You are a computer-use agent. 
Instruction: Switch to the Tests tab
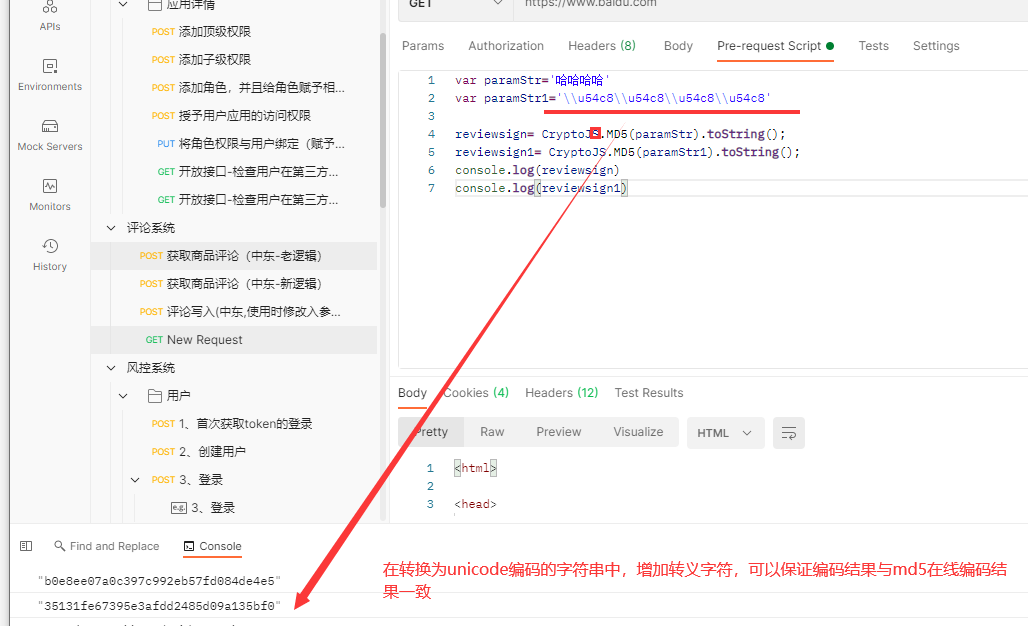pyautogui.click(x=873, y=45)
